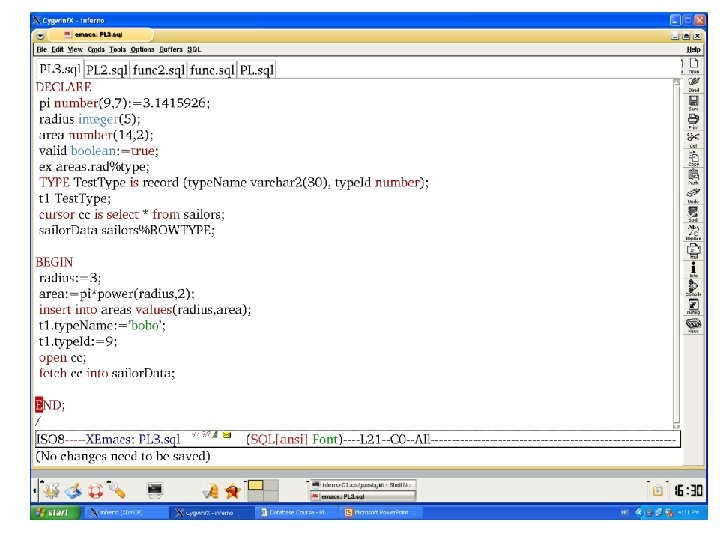Open the KDE K menu icon
The image size is (720, 540).
51,490
